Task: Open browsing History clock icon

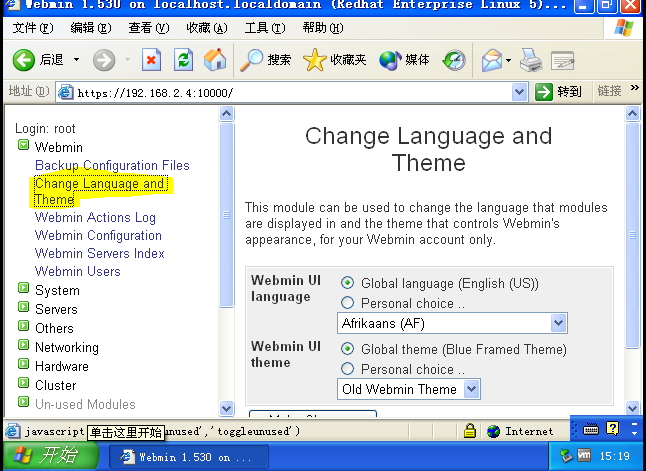Action: pos(454,61)
